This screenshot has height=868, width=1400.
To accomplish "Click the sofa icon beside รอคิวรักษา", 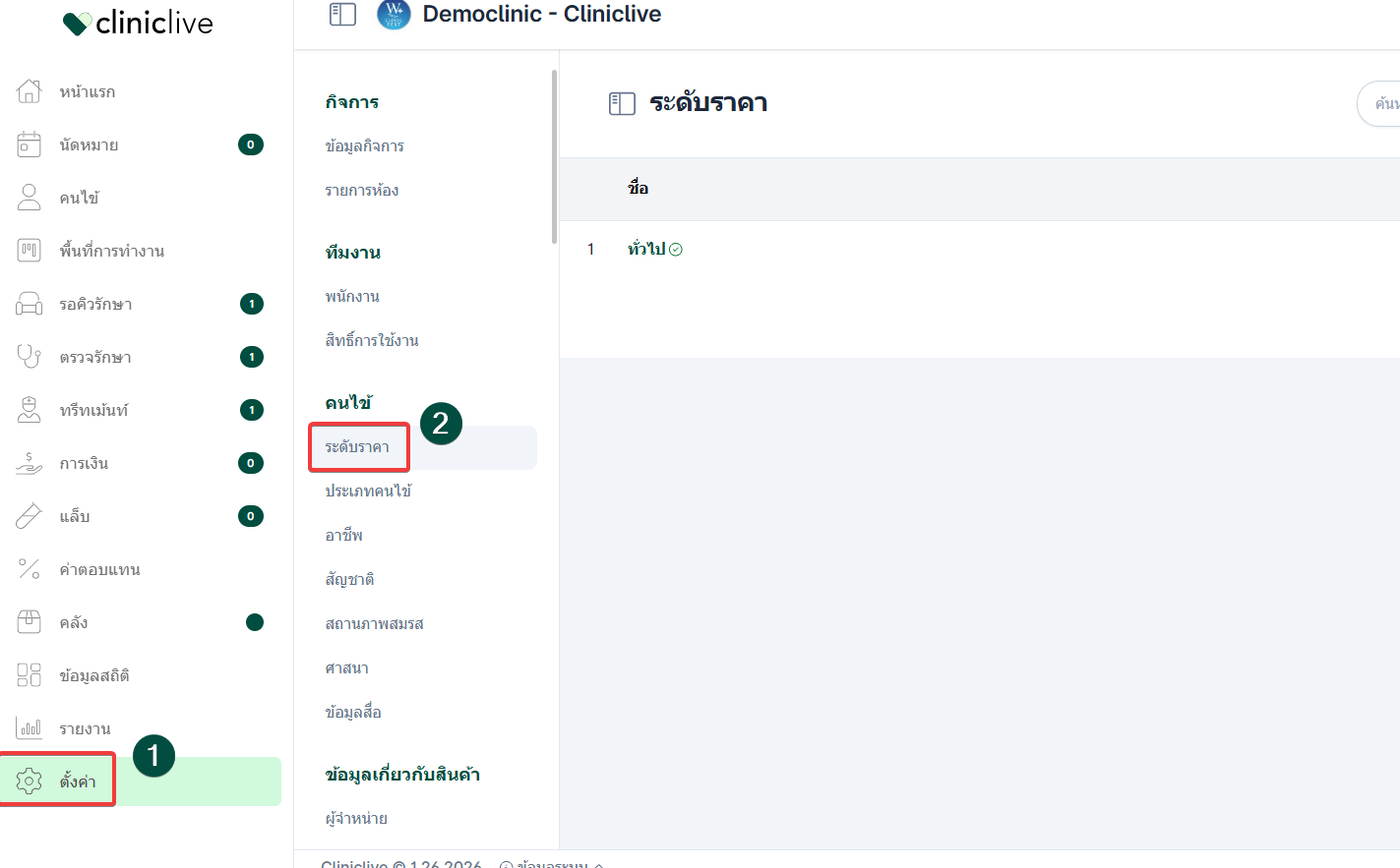I will [x=29, y=304].
